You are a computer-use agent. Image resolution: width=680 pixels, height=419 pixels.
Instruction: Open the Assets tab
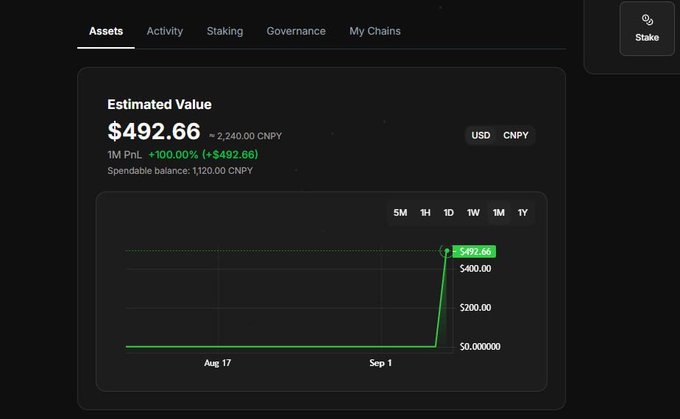[106, 31]
